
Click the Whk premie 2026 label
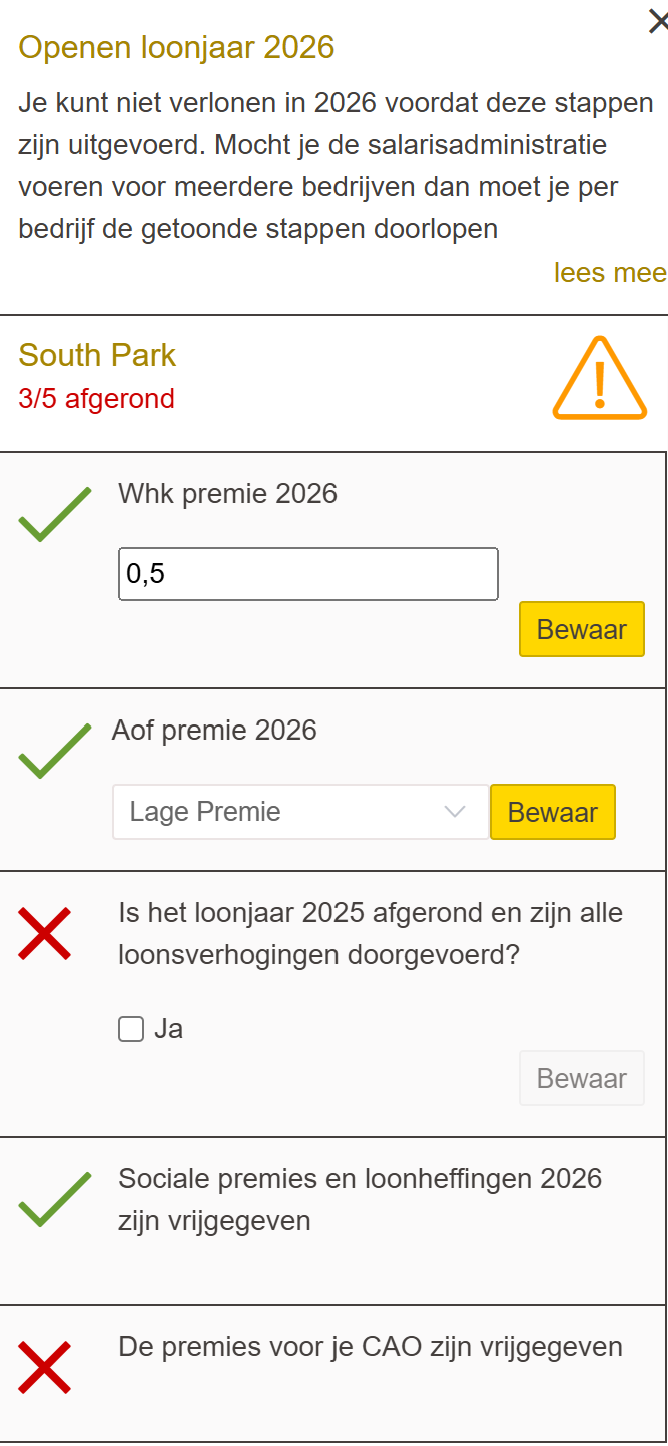click(228, 494)
